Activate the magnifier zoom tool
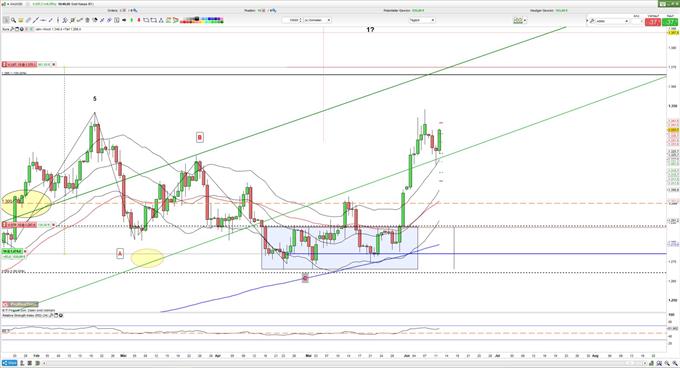Screen dimensions: 680x368 click(13, 20)
